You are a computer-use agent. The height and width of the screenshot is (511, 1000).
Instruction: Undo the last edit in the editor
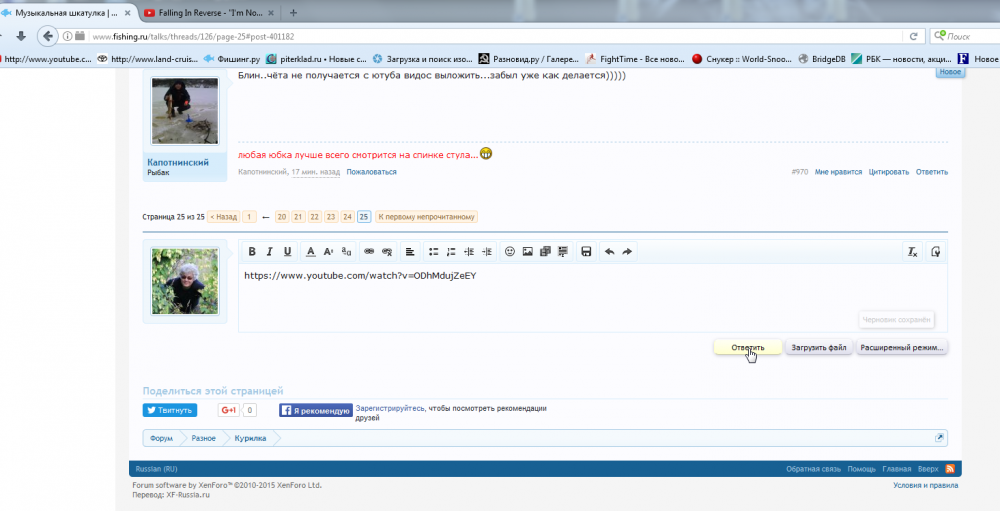(x=609, y=251)
